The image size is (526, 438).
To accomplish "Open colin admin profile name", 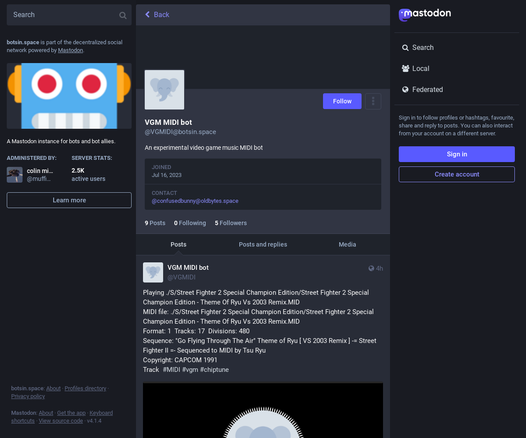I will point(40,171).
